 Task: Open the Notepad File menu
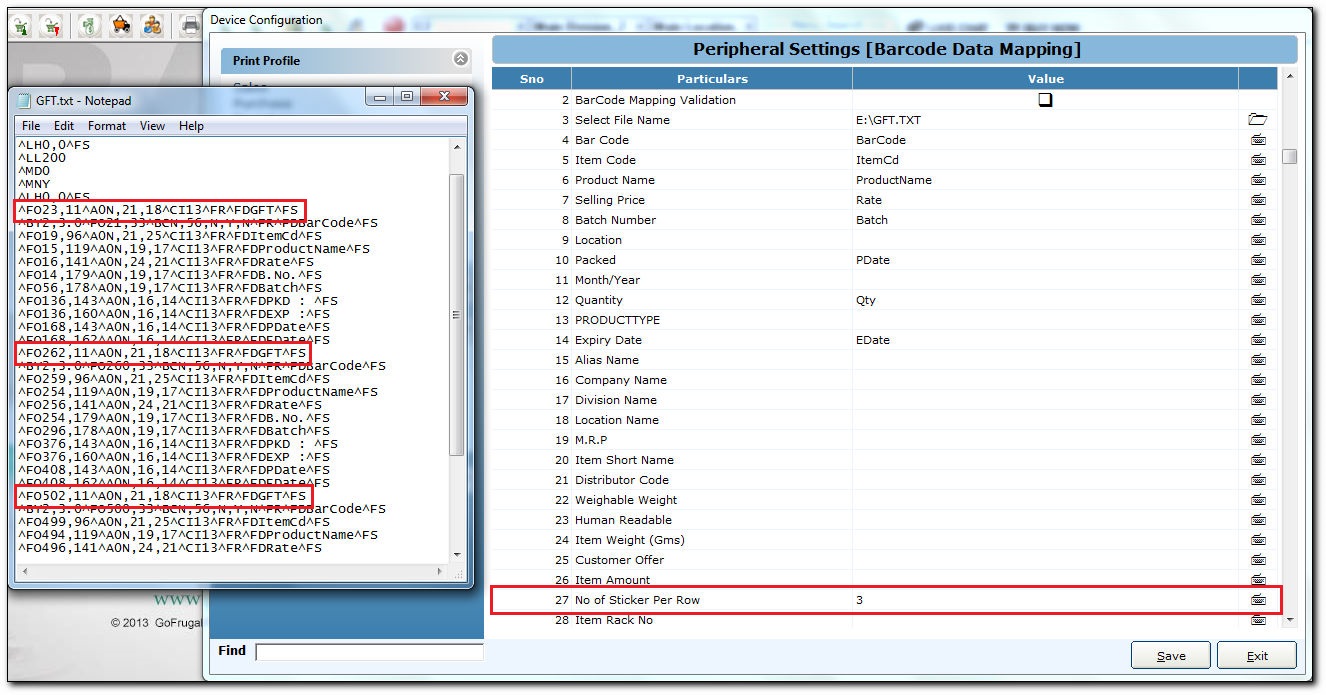[31, 126]
